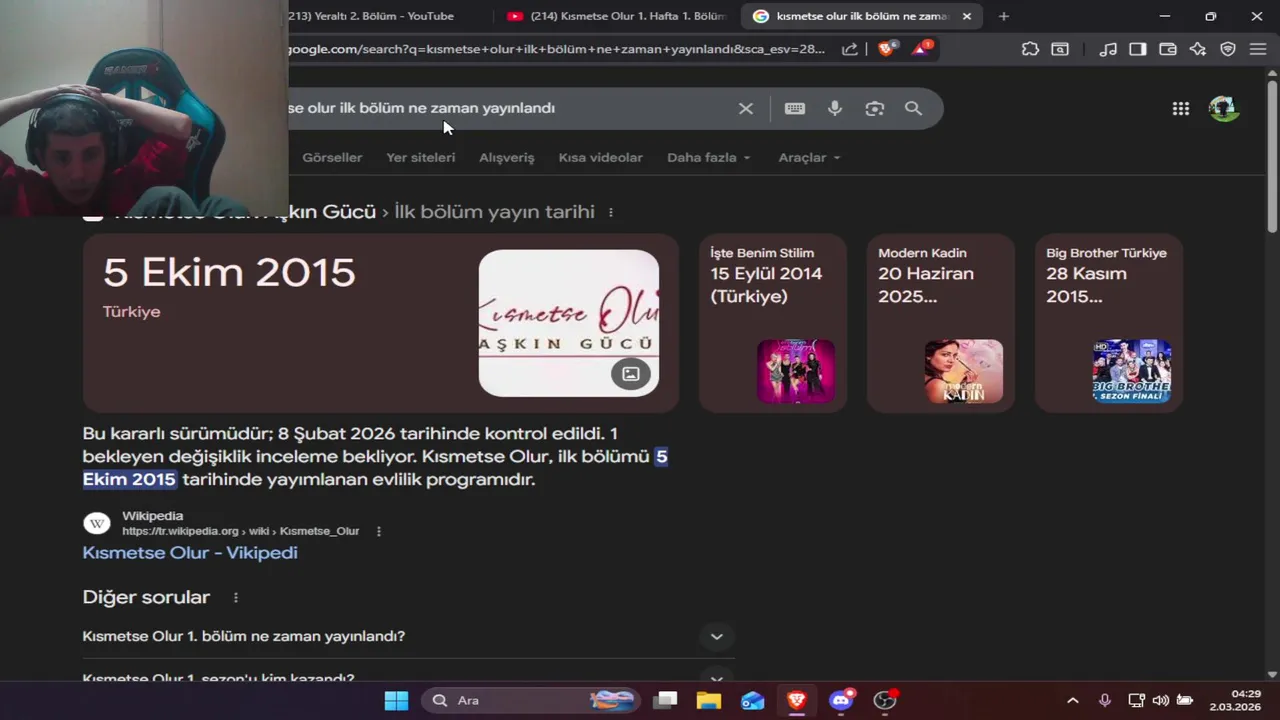Screen dimensions: 1280x720
Task: Open the Google account avatar menu
Action: pos(1224,108)
